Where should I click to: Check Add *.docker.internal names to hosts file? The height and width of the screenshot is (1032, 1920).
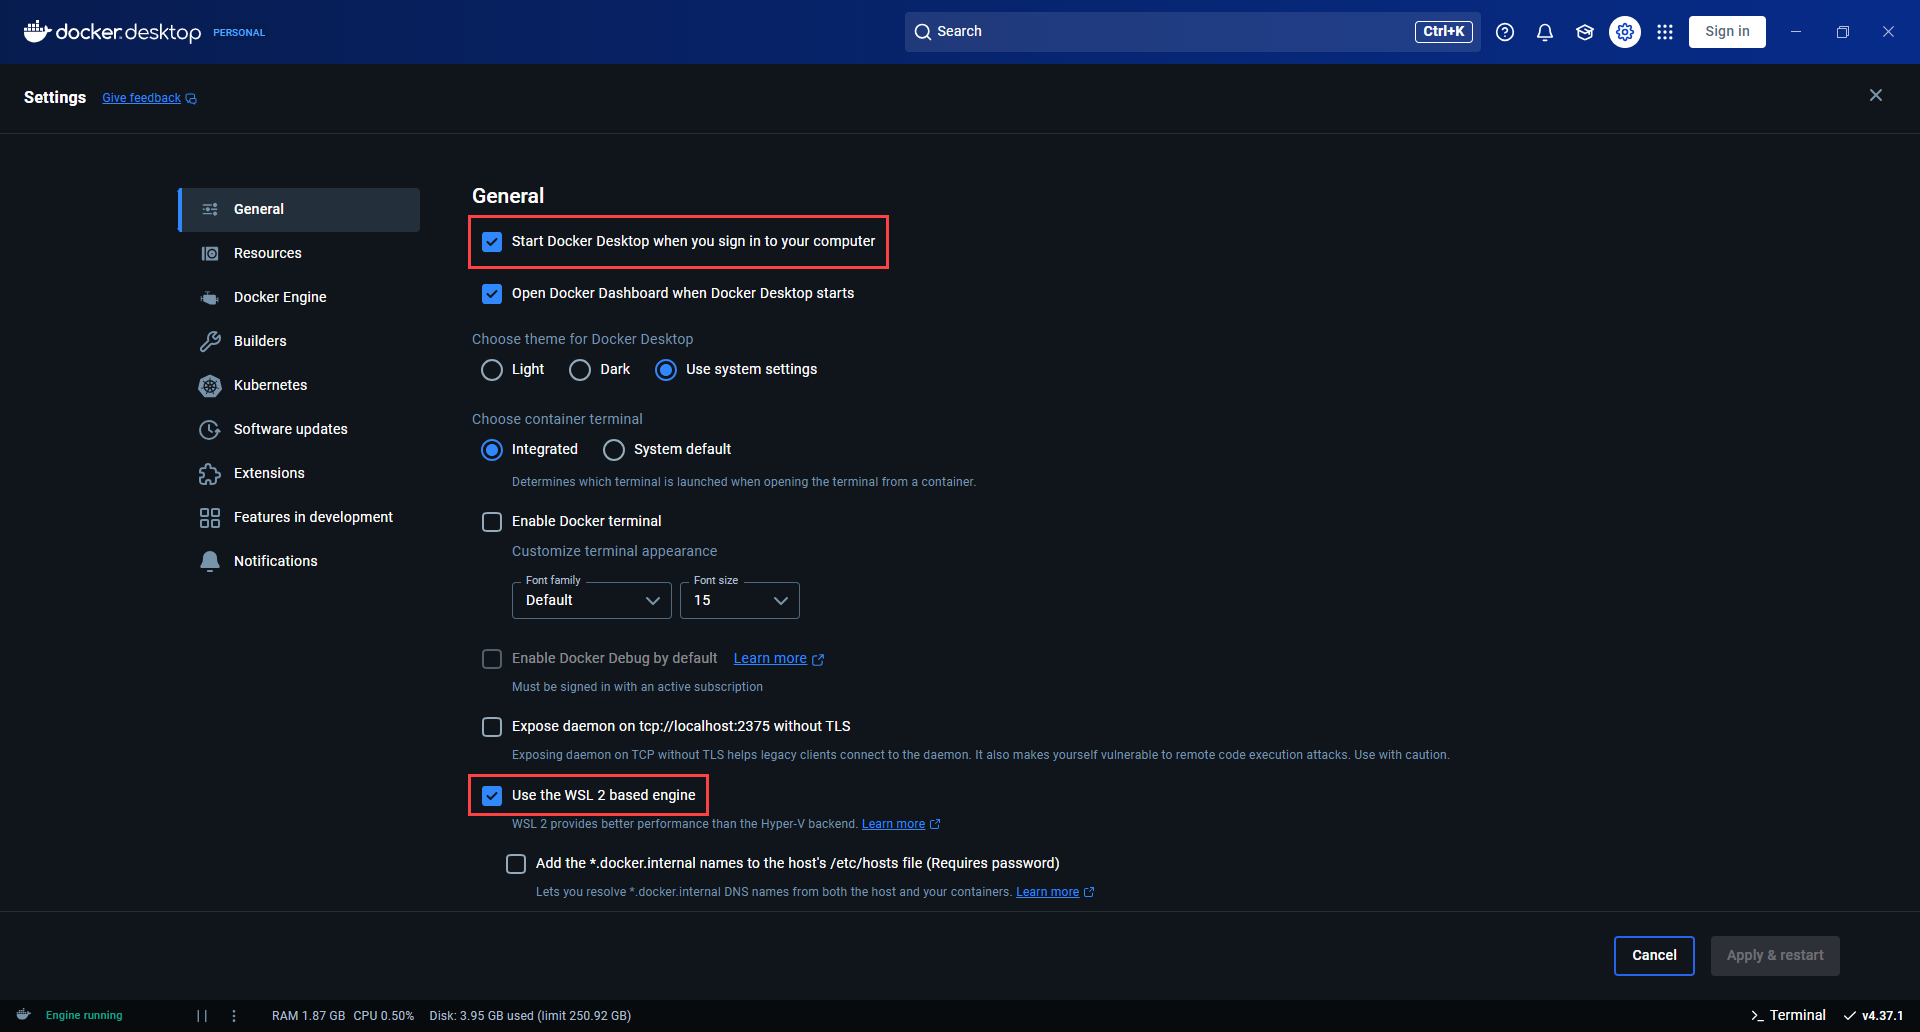click(x=516, y=864)
